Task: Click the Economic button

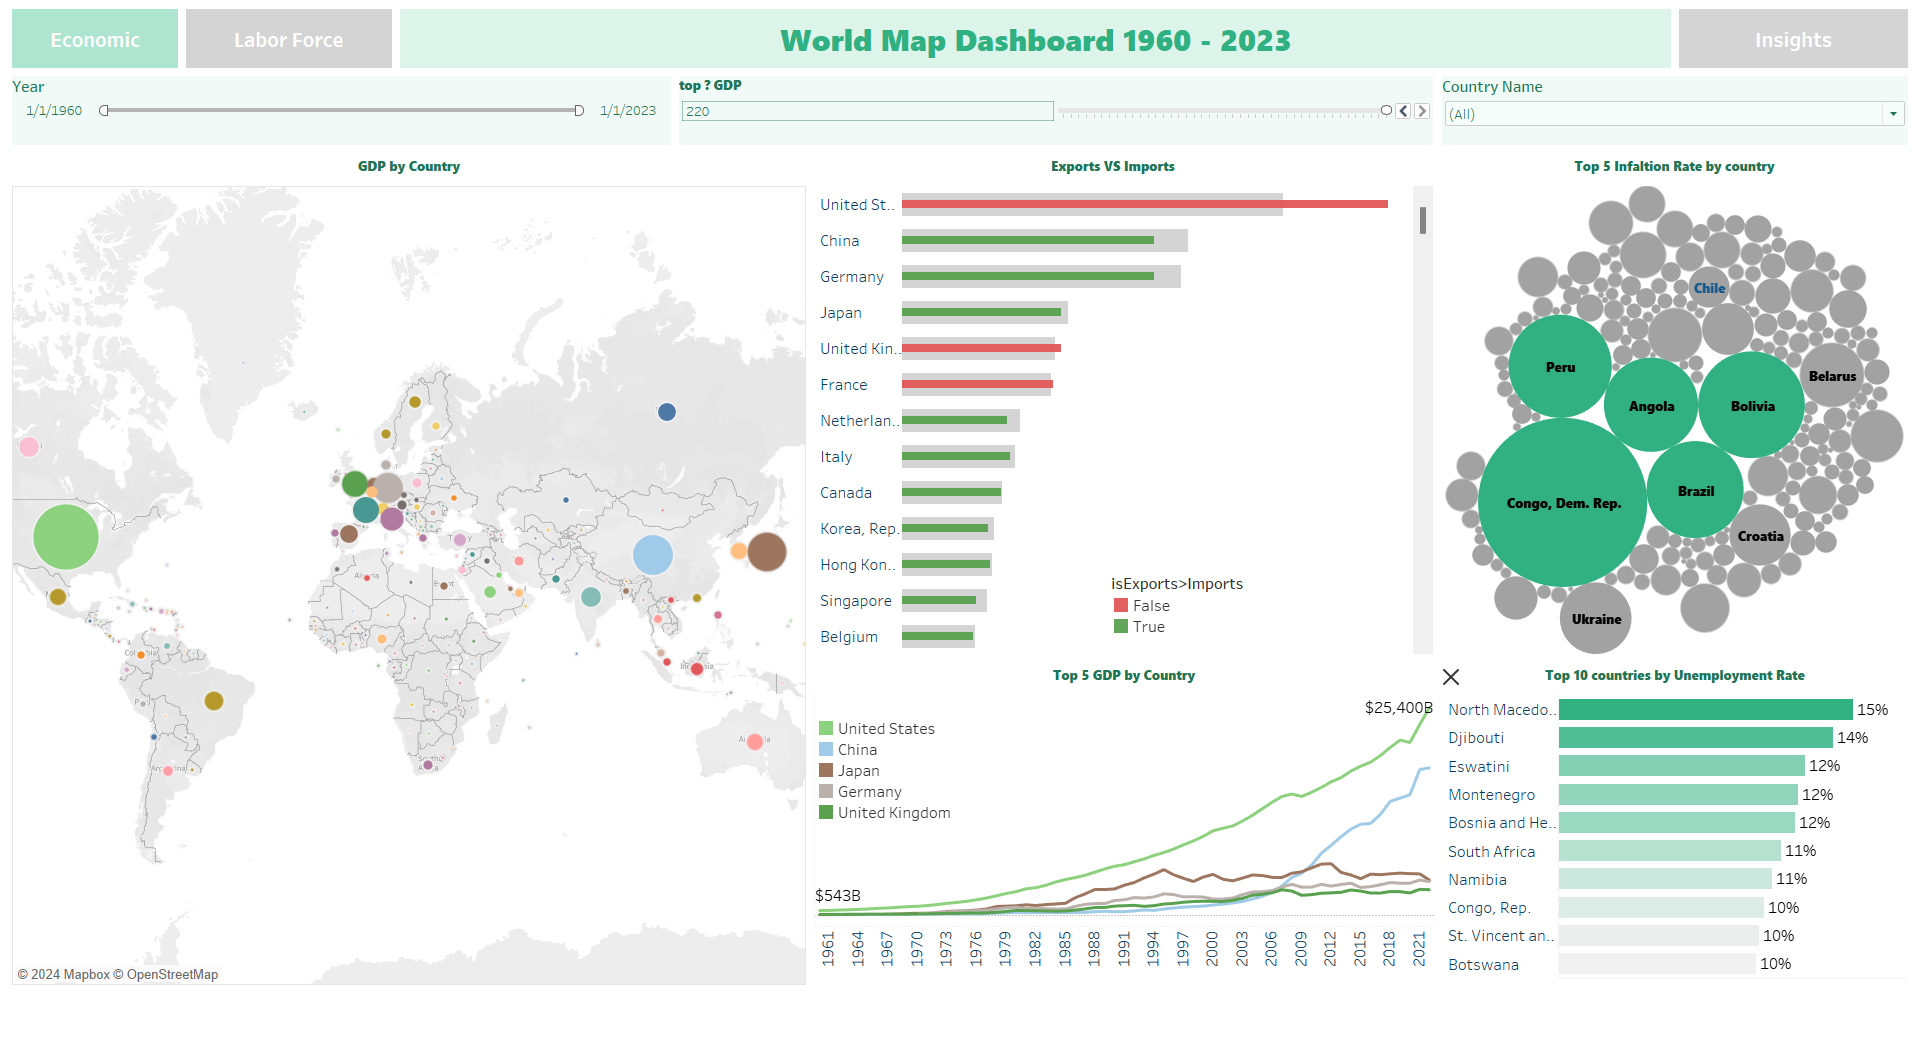Action: point(95,40)
